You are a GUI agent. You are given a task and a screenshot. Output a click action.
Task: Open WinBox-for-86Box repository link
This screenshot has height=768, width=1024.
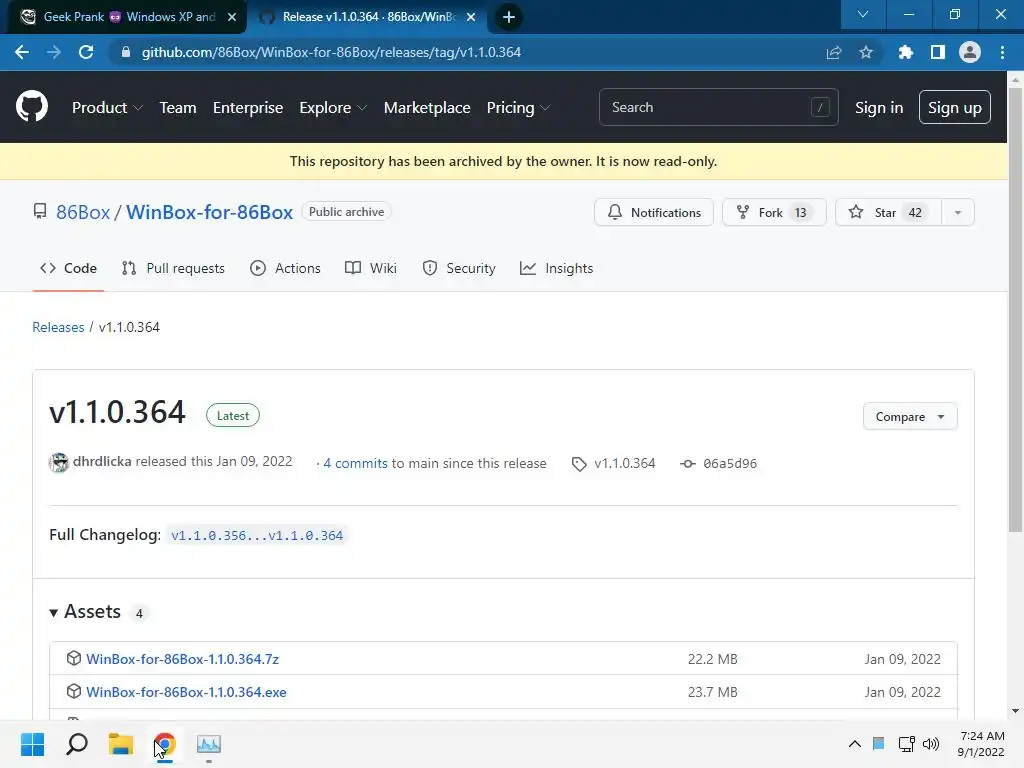[x=209, y=212]
